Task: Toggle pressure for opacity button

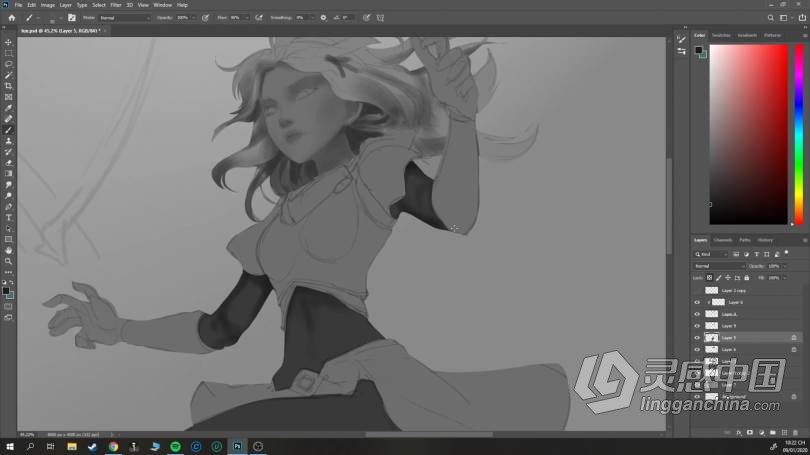Action: click(x=206, y=18)
